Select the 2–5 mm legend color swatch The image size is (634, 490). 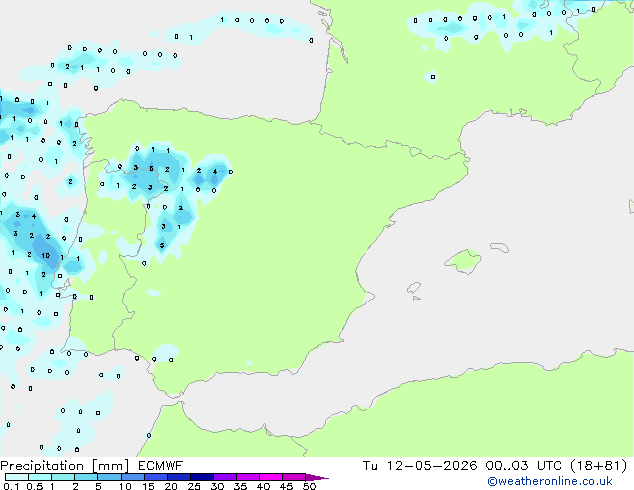(x=86, y=477)
